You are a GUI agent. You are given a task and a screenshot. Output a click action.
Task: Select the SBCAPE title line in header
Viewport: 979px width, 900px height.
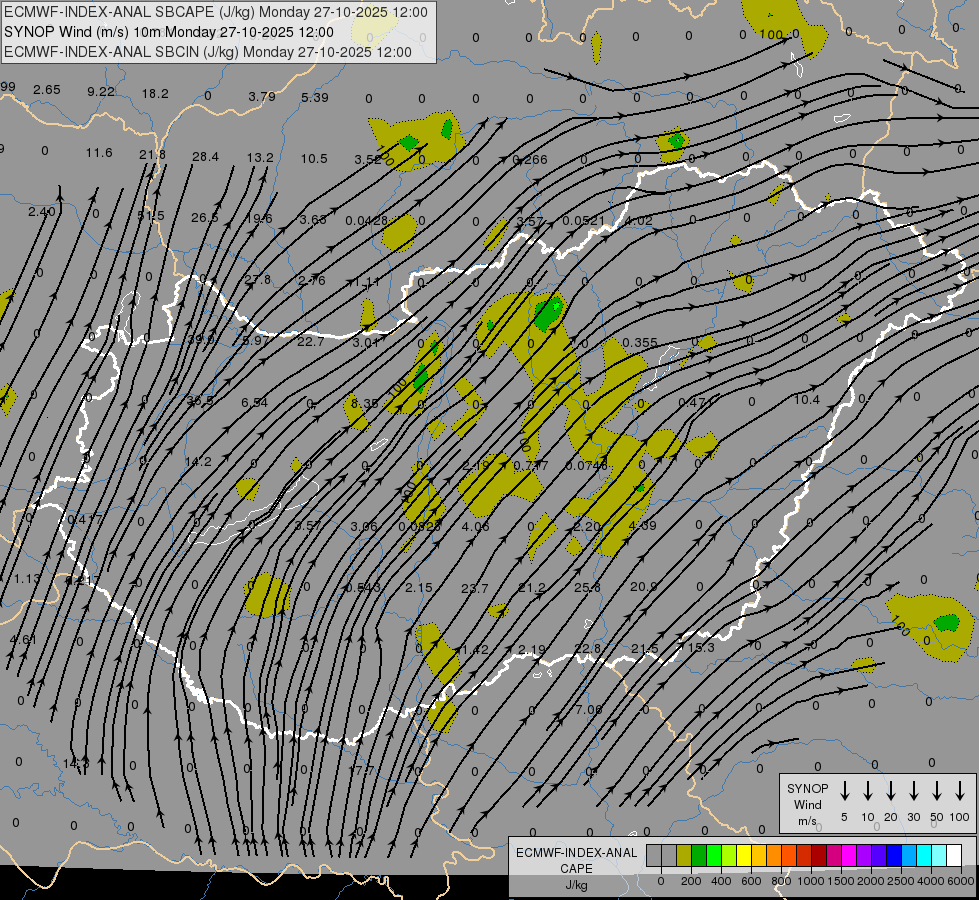[216, 12]
